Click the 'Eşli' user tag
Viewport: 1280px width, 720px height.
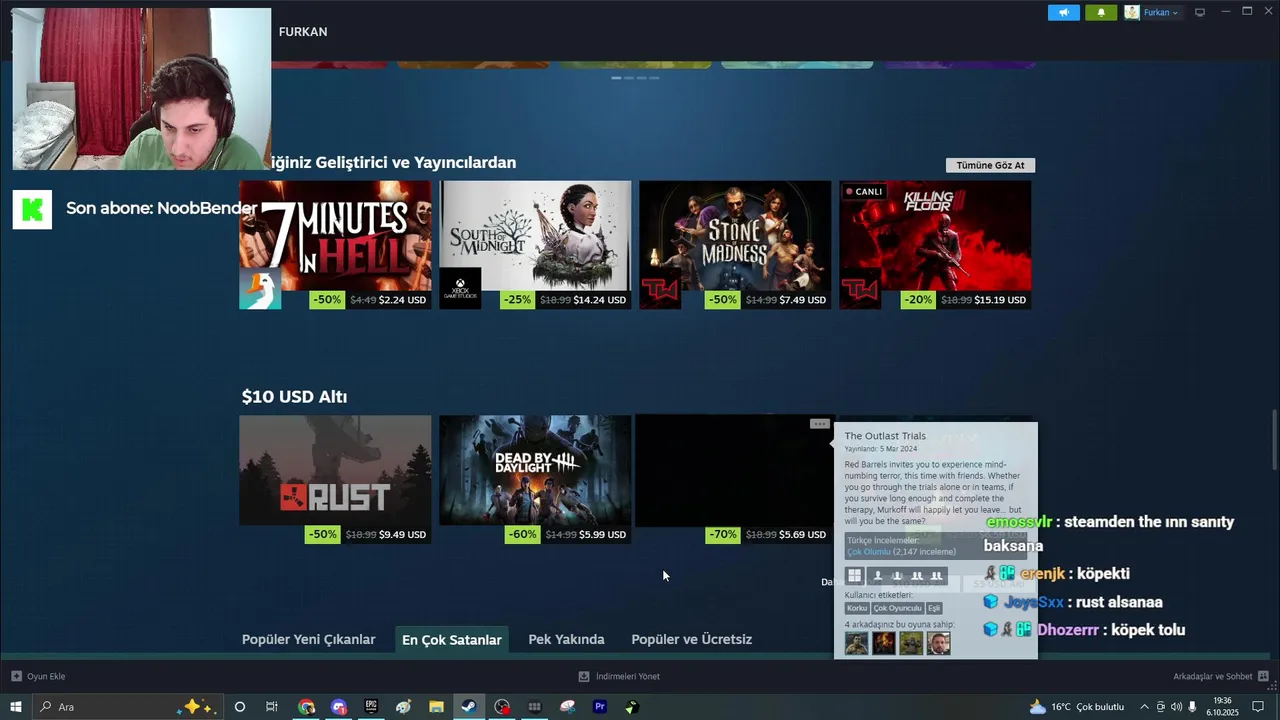(x=934, y=608)
